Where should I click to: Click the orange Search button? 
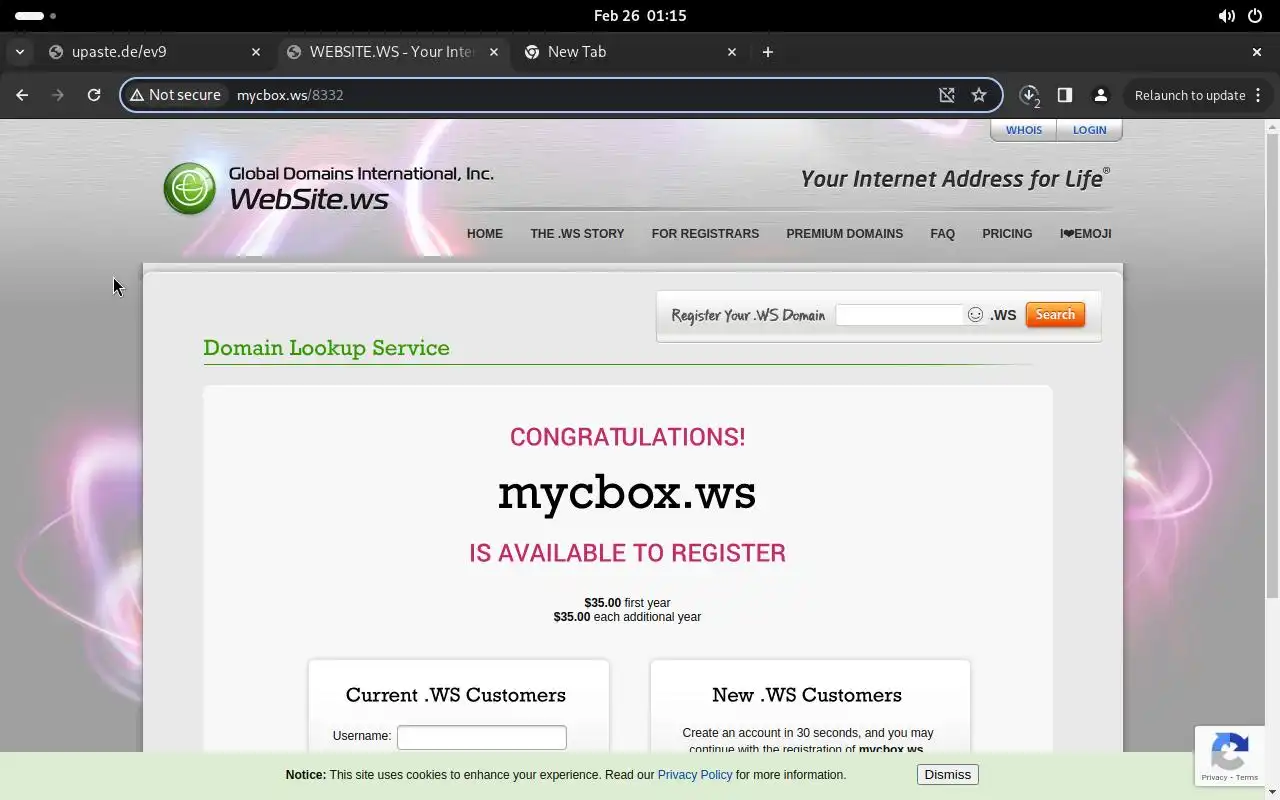1055,315
